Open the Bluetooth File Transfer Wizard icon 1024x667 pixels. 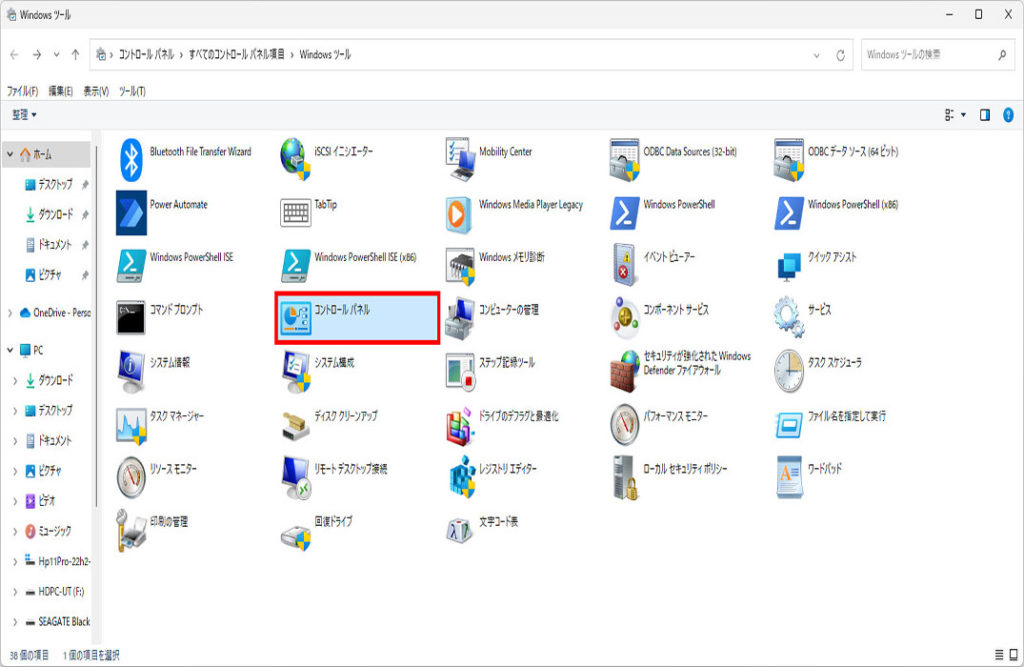click(132, 158)
